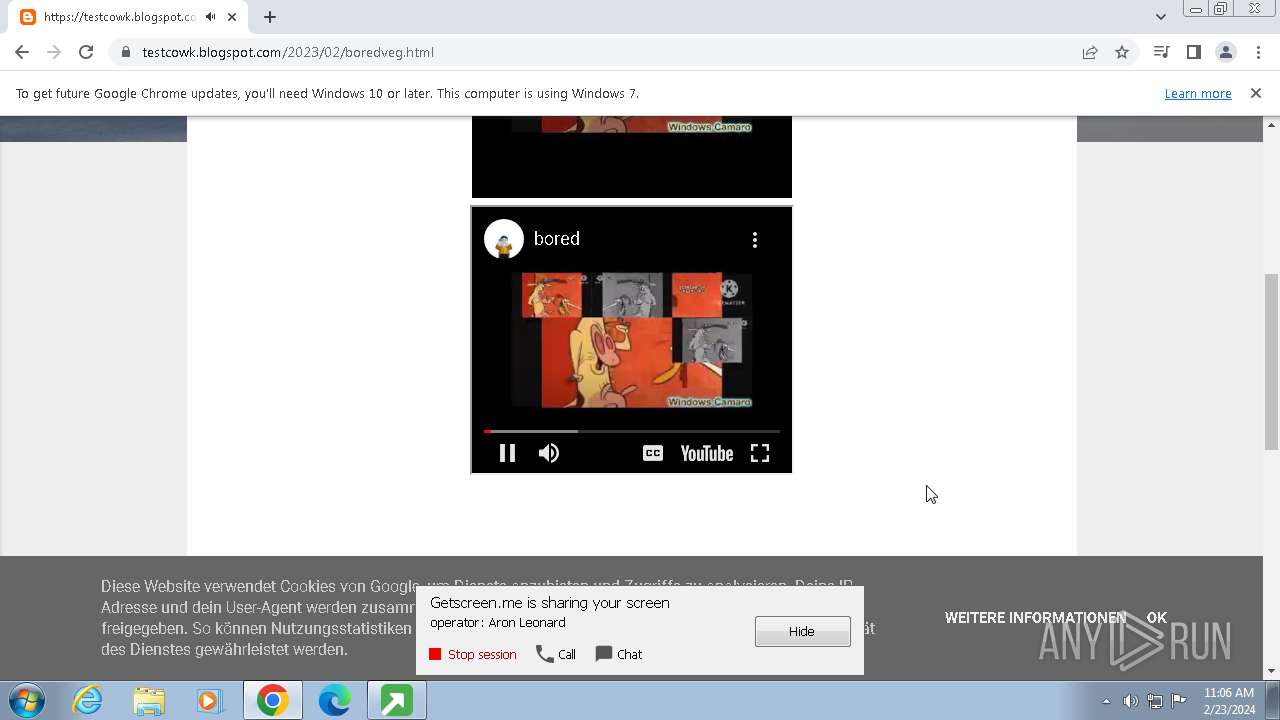
Task: Mute the YouTube player volume
Action: pos(548,453)
